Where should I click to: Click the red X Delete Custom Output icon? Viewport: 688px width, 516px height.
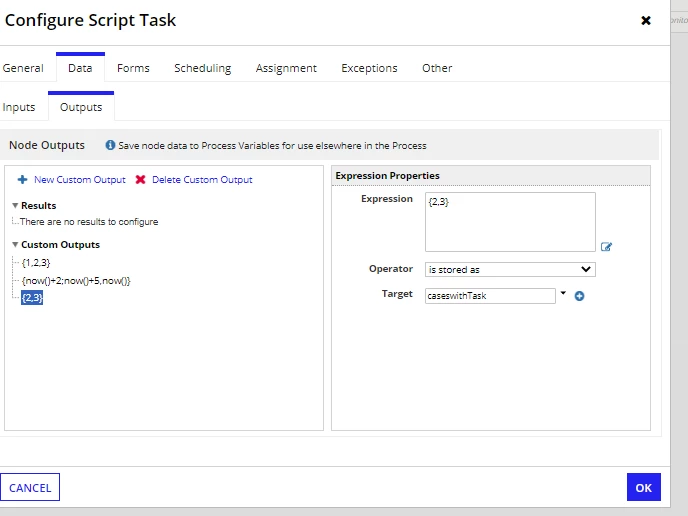[x=140, y=179]
